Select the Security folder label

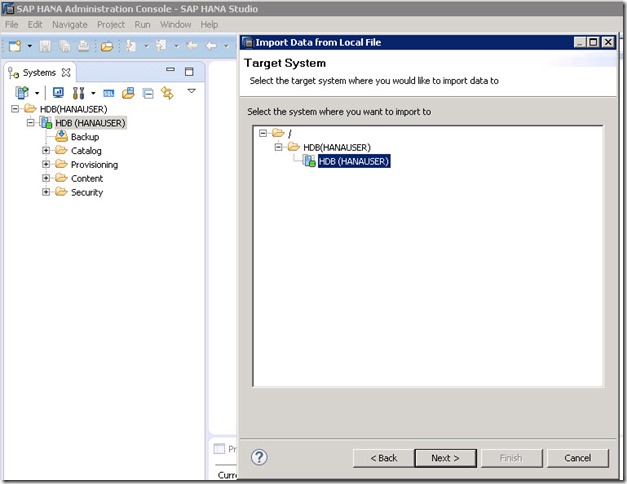(87, 192)
